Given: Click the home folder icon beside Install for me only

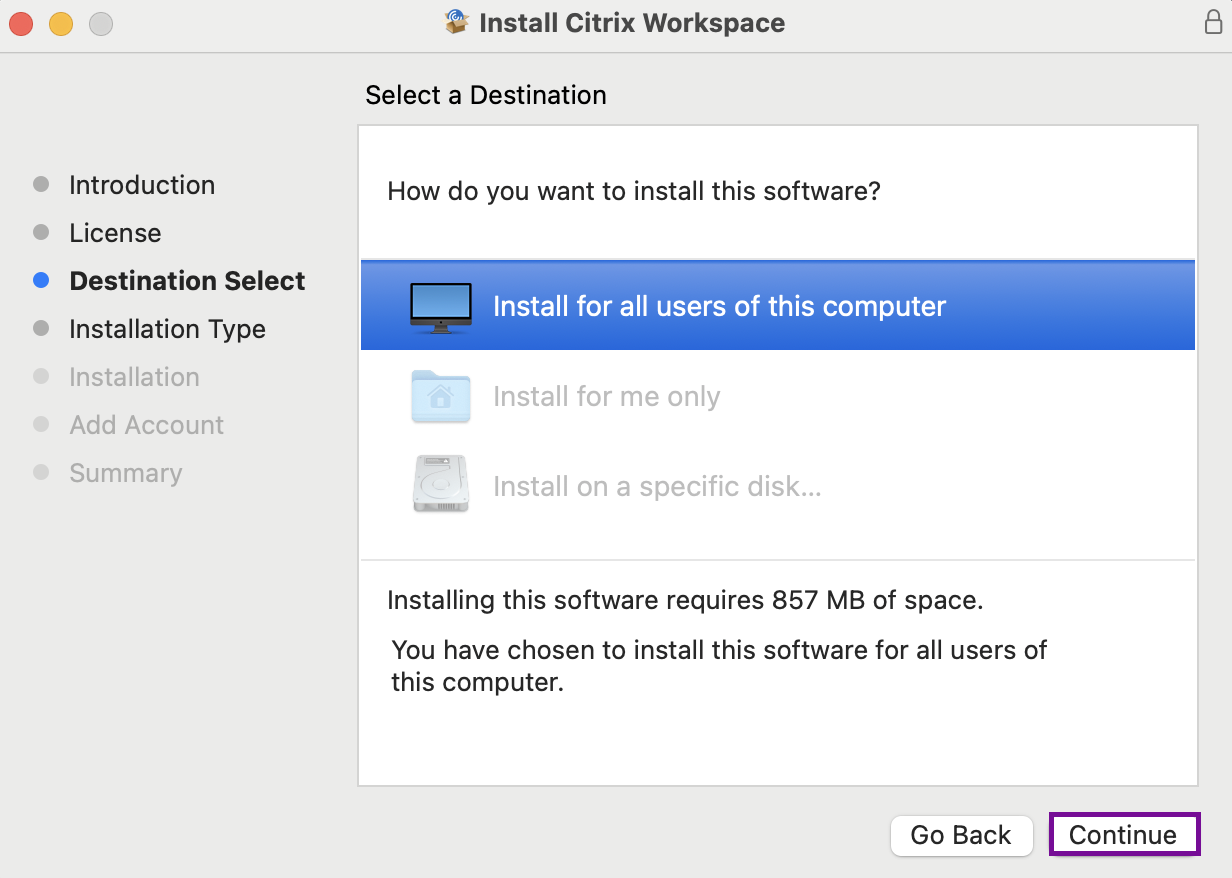Looking at the screenshot, I should tap(441, 397).
